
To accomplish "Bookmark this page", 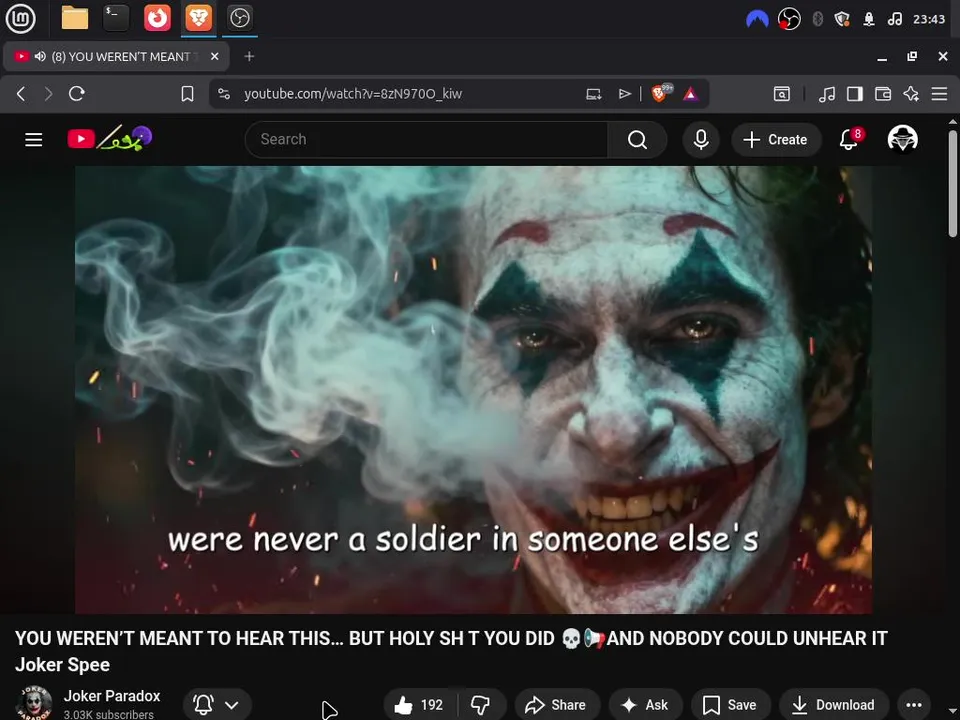I will pos(187,94).
